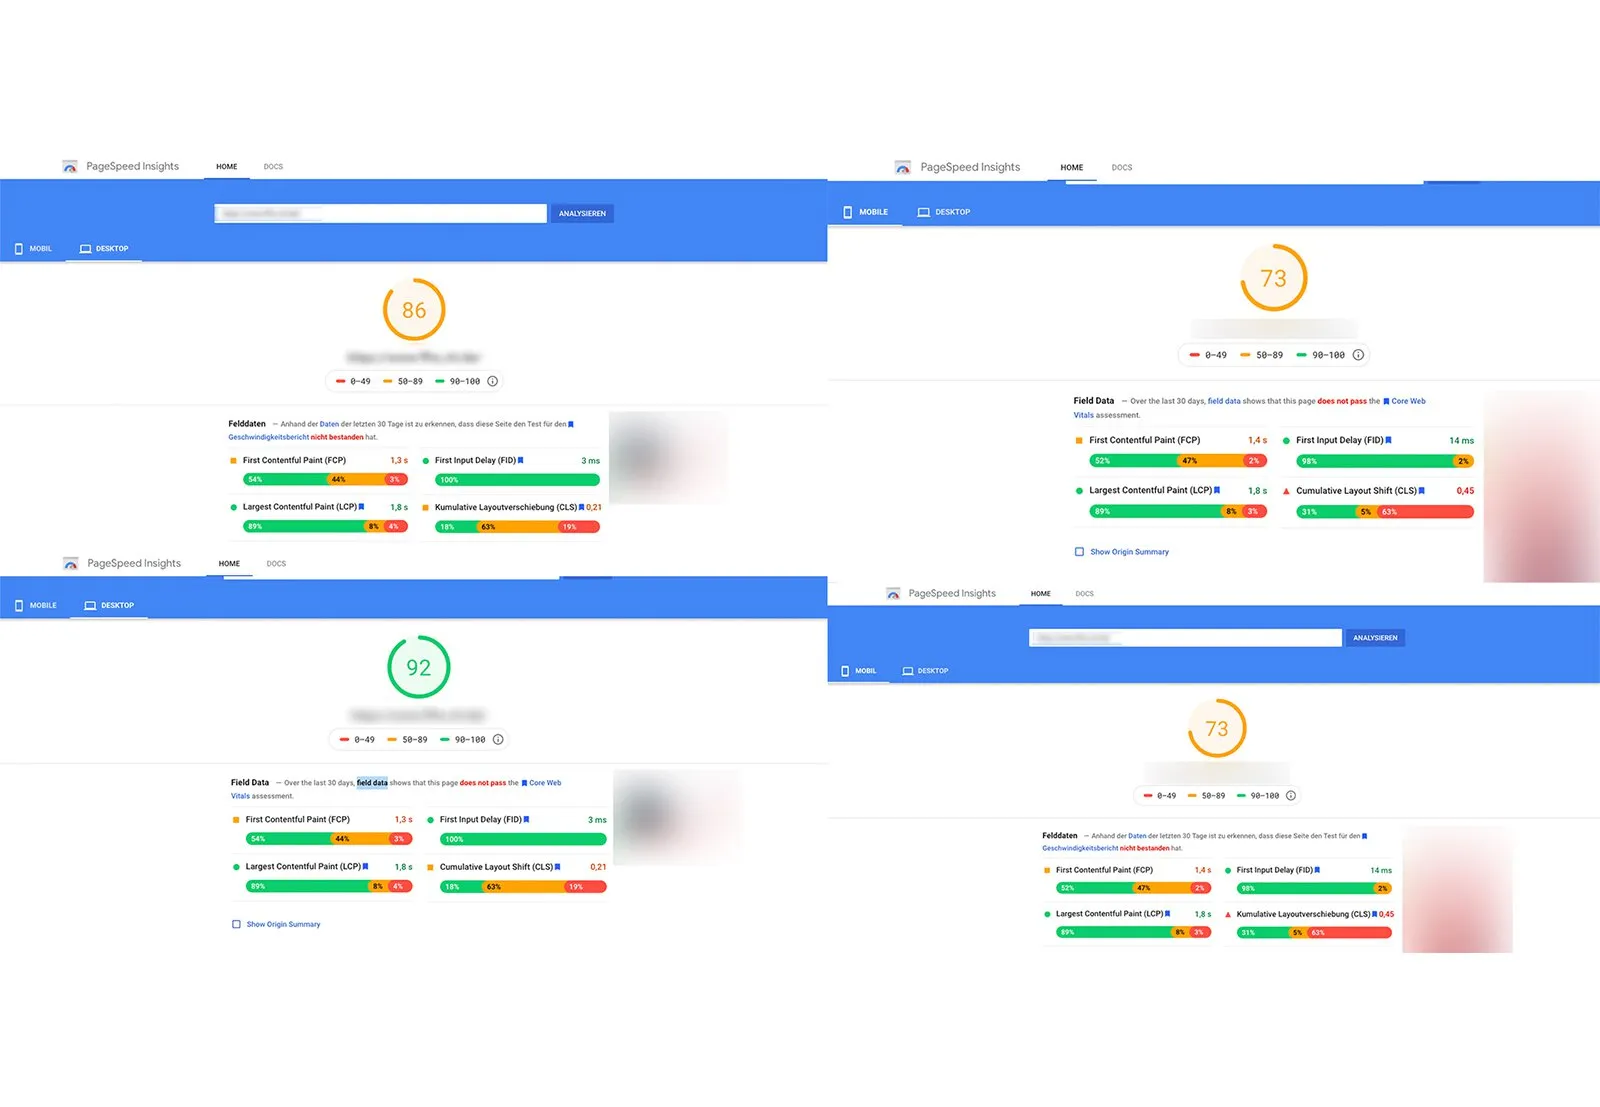Screen dimensions: 1600x1107
Task: Click bookmark icon after First Input Delay (FID) 14 ms English row
Action: click(x=1388, y=440)
